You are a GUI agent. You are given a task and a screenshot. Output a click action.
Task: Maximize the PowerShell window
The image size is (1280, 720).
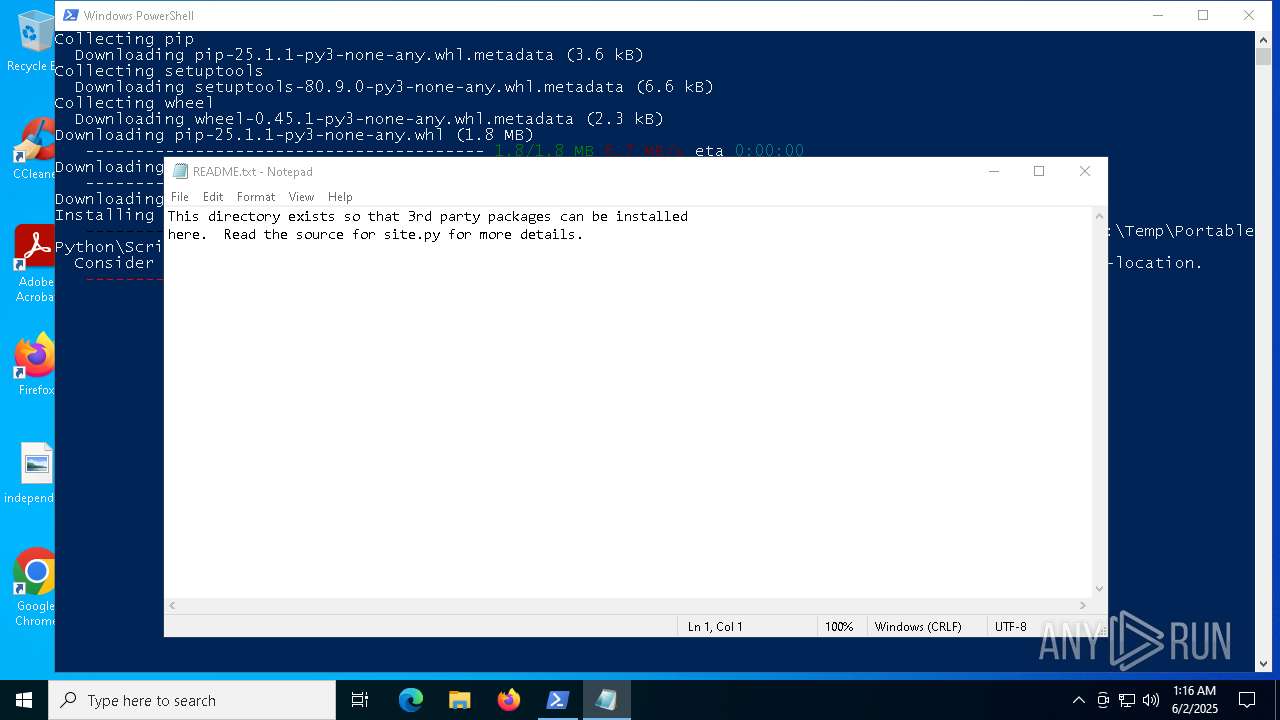(x=1203, y=15)
